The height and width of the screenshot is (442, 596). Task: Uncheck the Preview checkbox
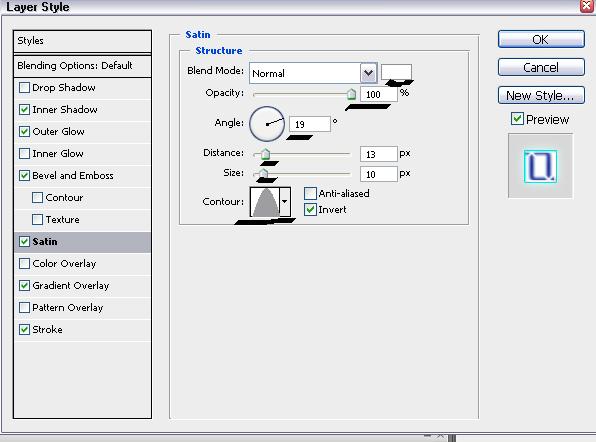click(x=517, y=119)
